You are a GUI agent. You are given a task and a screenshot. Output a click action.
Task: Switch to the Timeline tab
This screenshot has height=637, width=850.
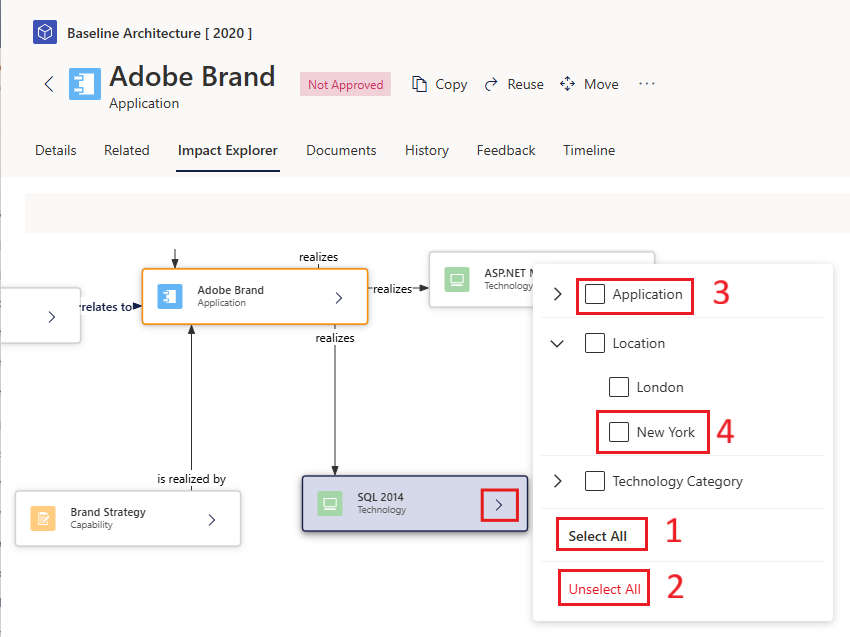[589, 150]
